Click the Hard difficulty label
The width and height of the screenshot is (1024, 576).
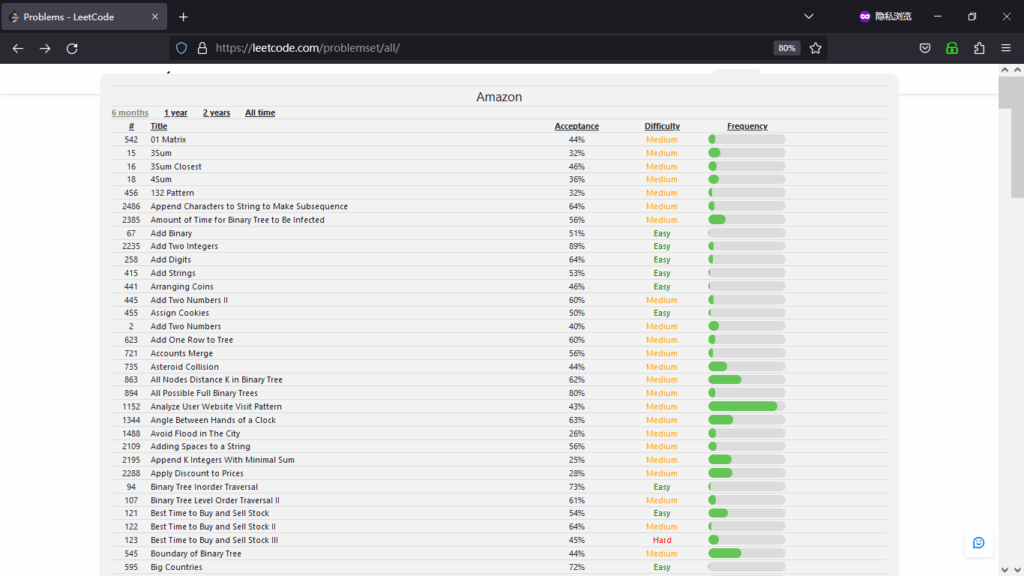(x=662, y=540)
